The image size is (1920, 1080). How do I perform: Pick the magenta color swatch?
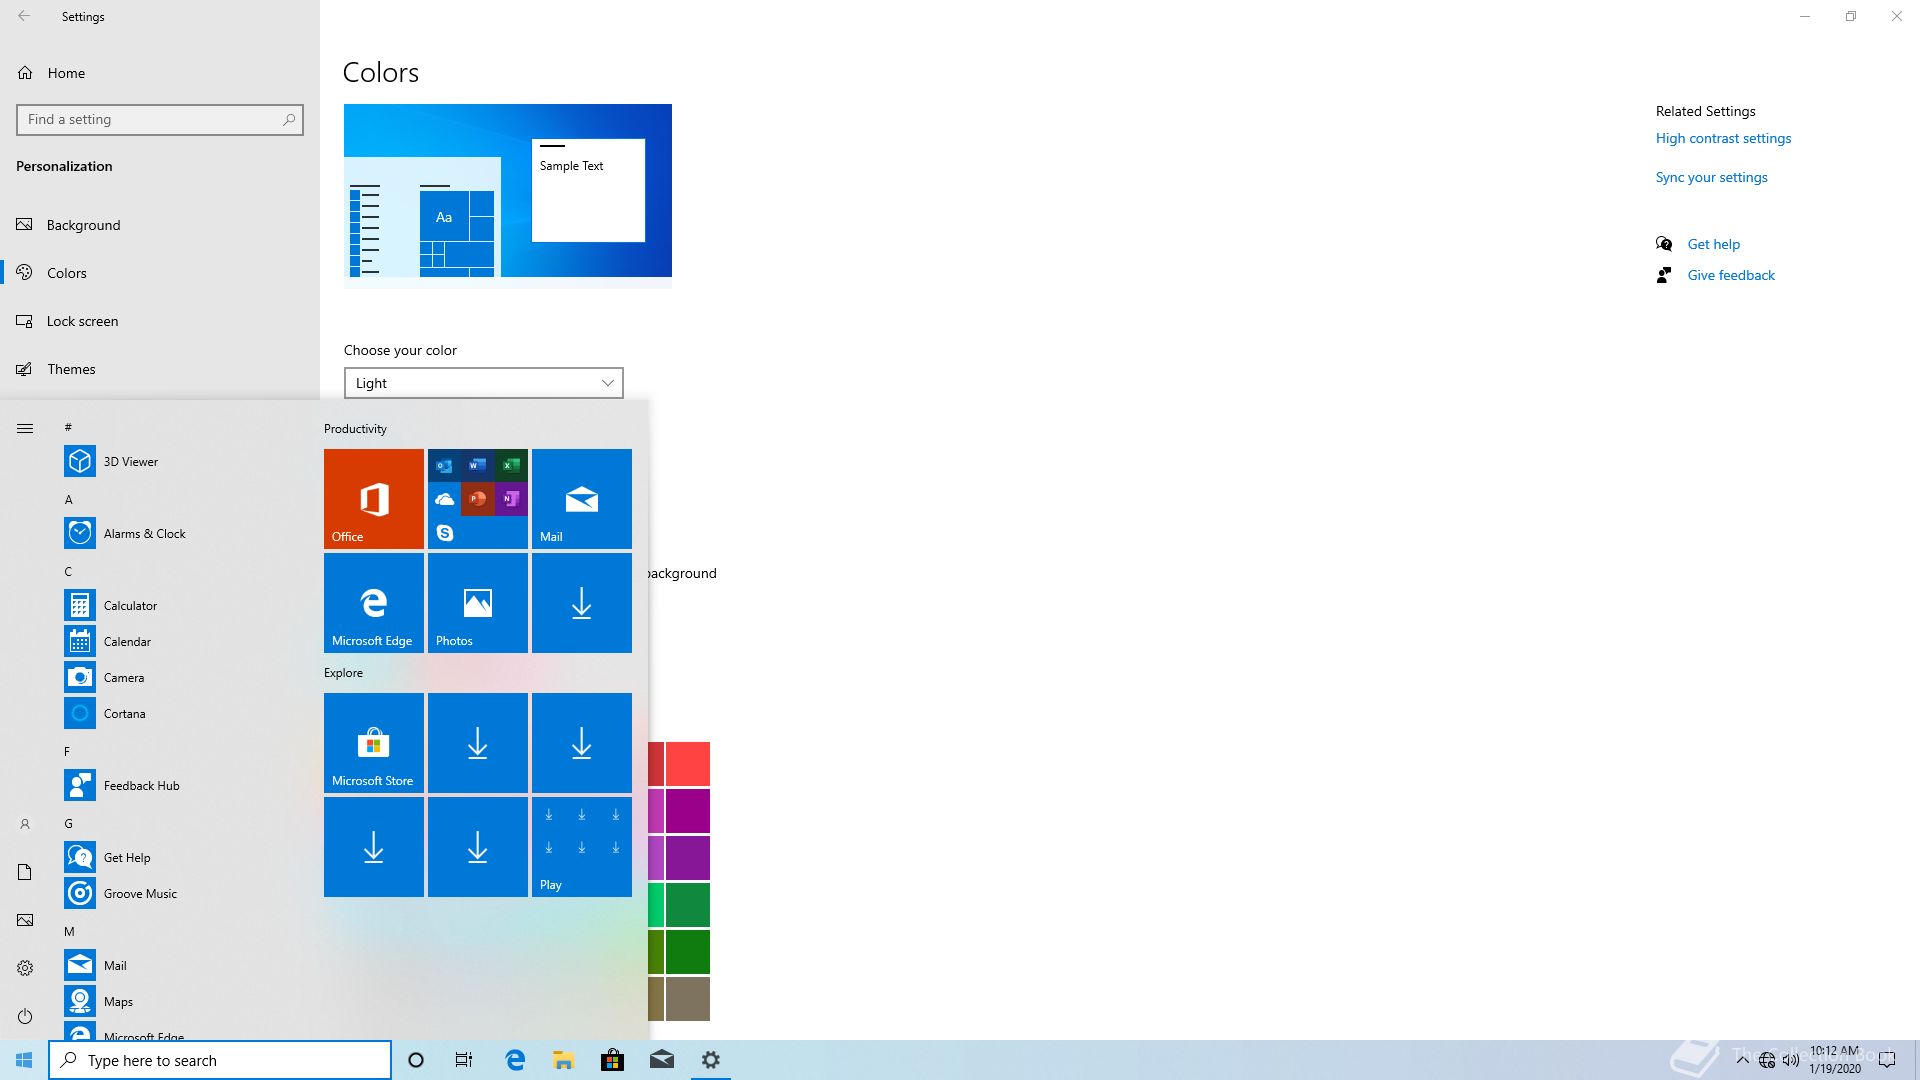pos(688,811)
